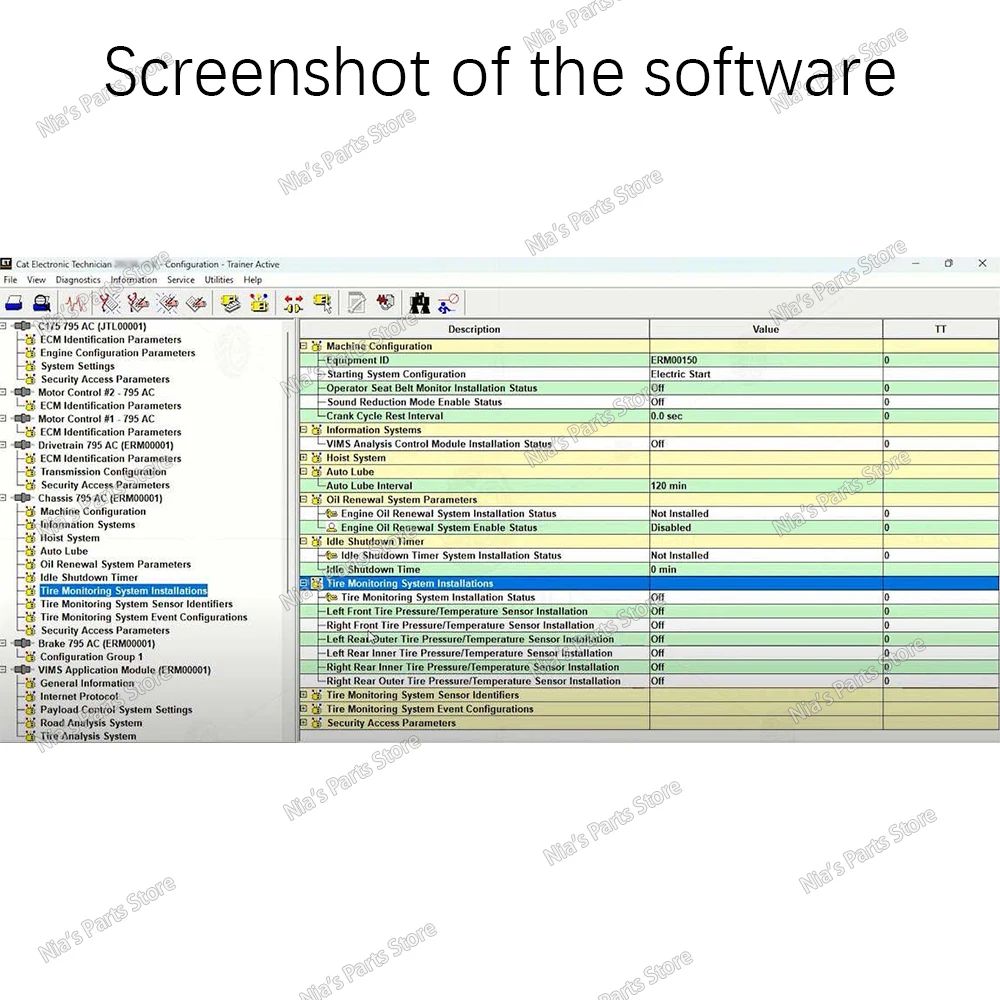Click Left Front Tire Pressure/Temperature Sensor Installation row
The width and height of the screenshot is (1000, 1000).
click(x=649, y=611)
